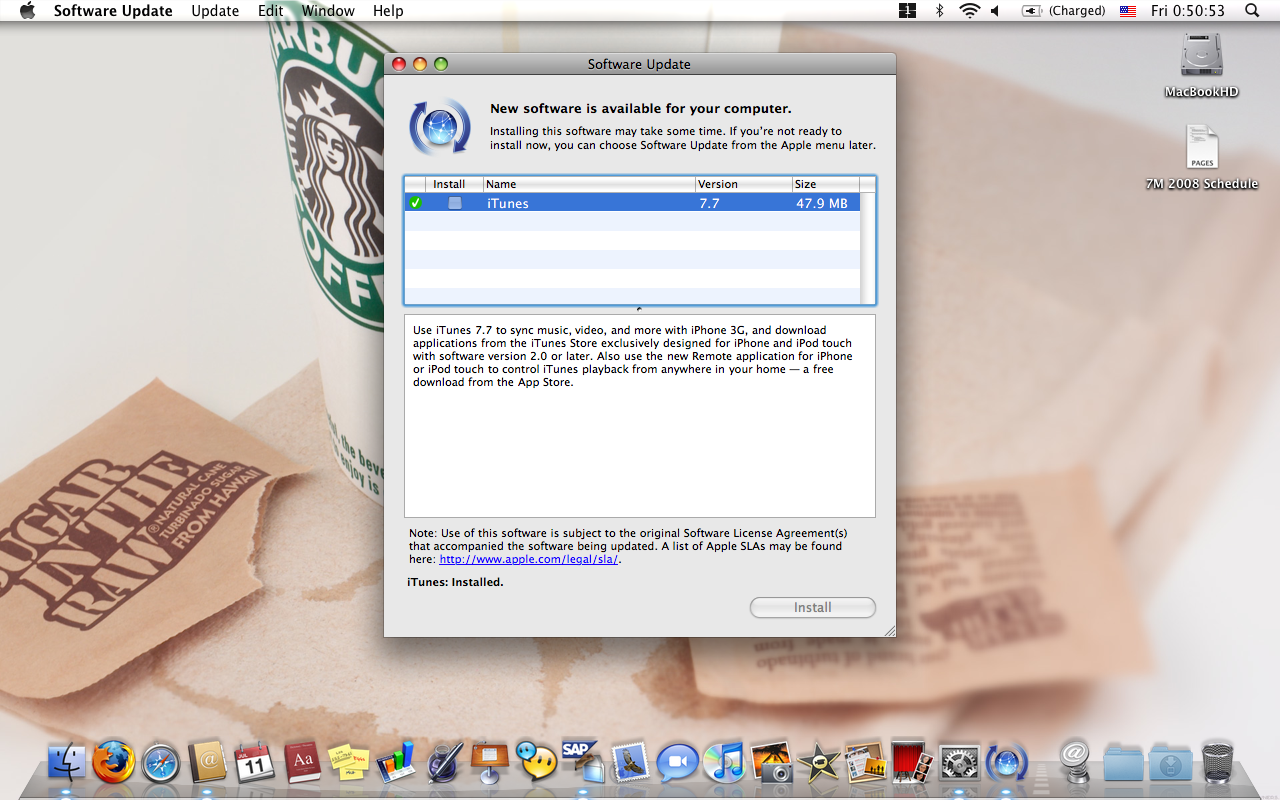Click the Install button
This screenshot has height=800, width=1280.
coord(813,607)
